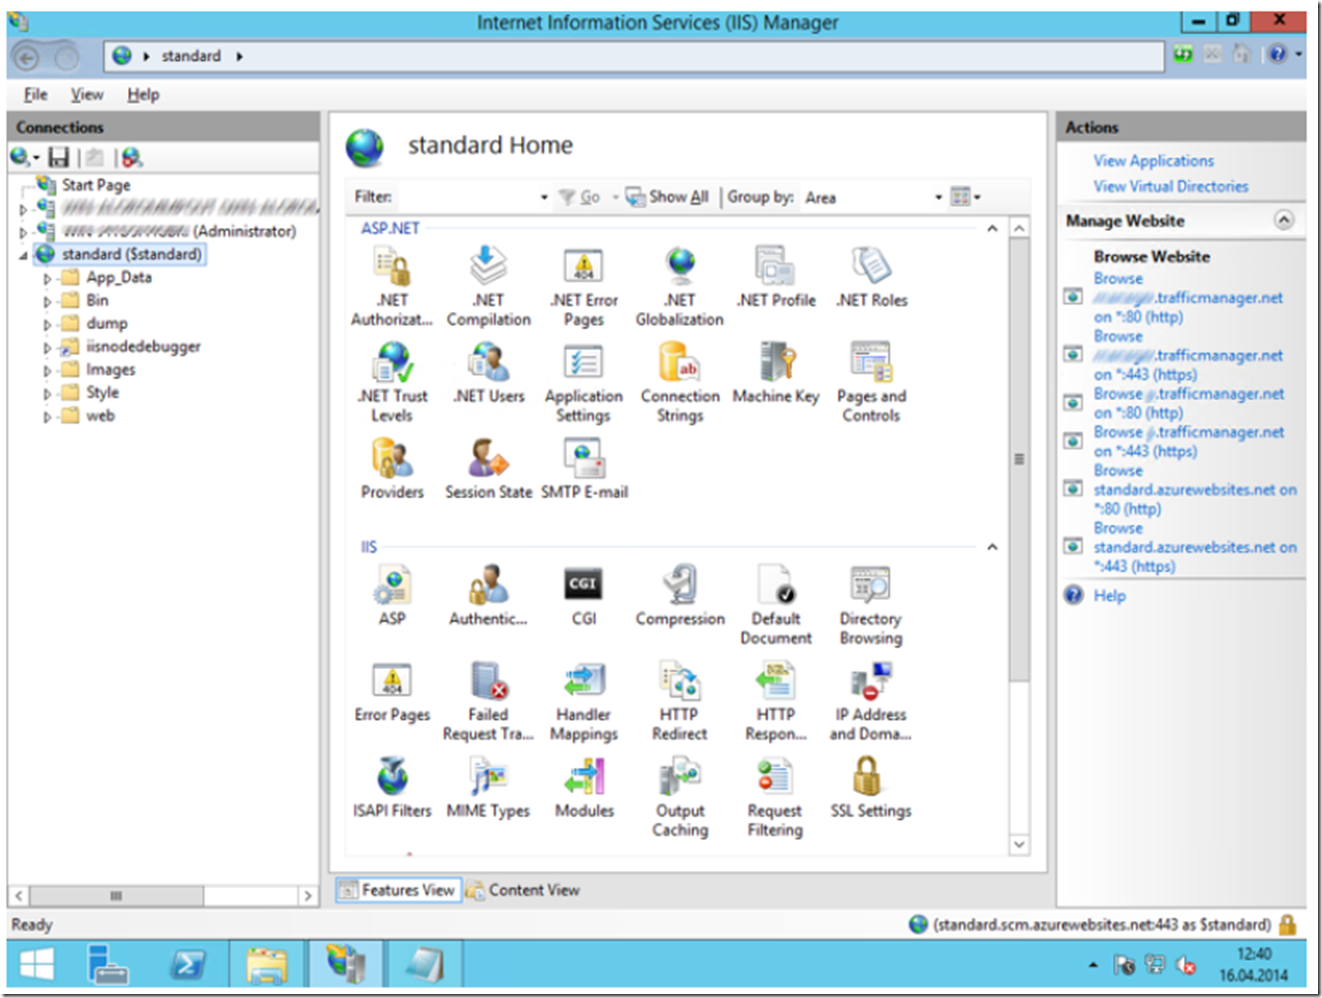
Task: Open Failed Request Tracing Rules
Action: click(488, 701)
